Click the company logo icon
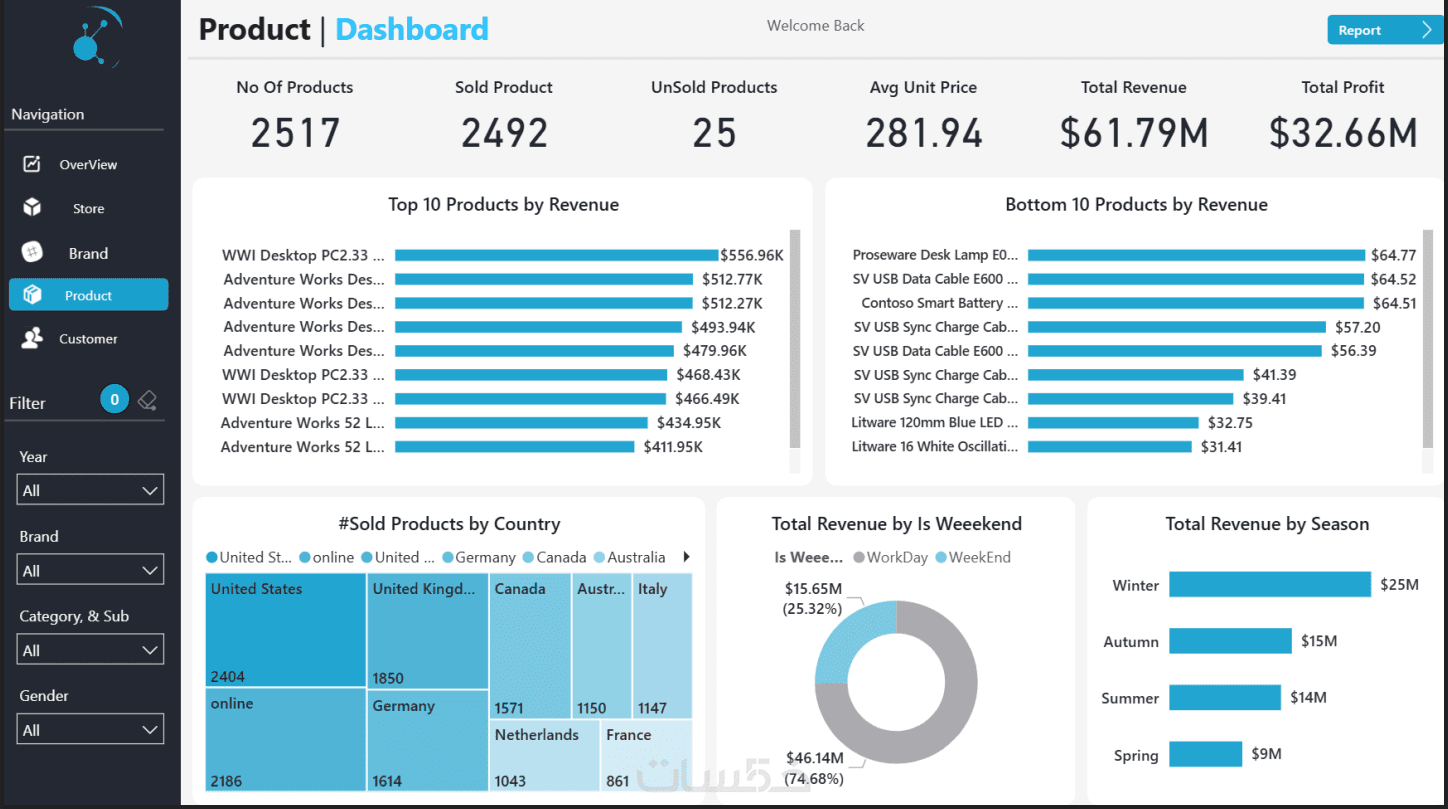The width and height of the screenshot is (1448, 809). click(94, 40)
